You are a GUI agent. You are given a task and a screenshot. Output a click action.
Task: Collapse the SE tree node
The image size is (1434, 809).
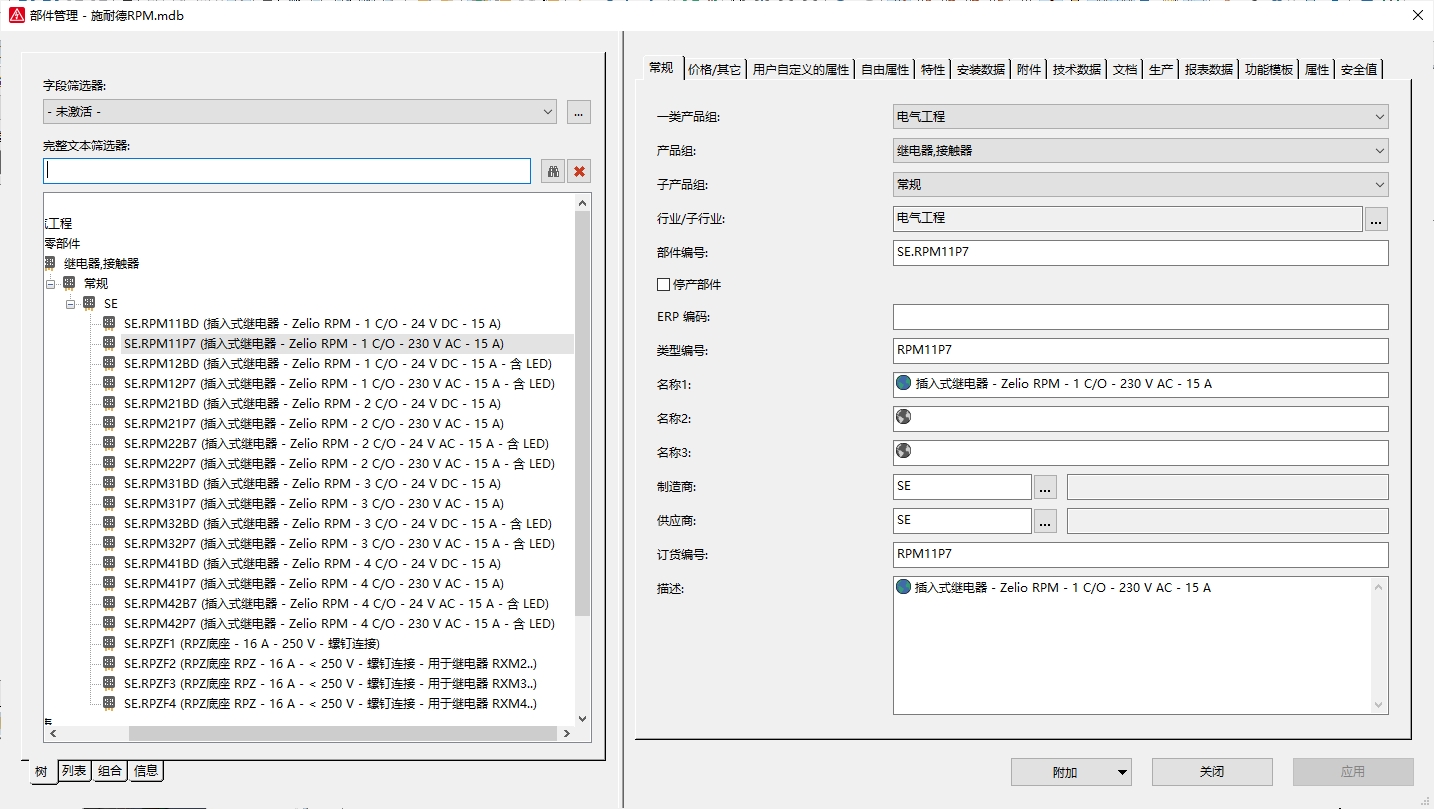point(71,303)
